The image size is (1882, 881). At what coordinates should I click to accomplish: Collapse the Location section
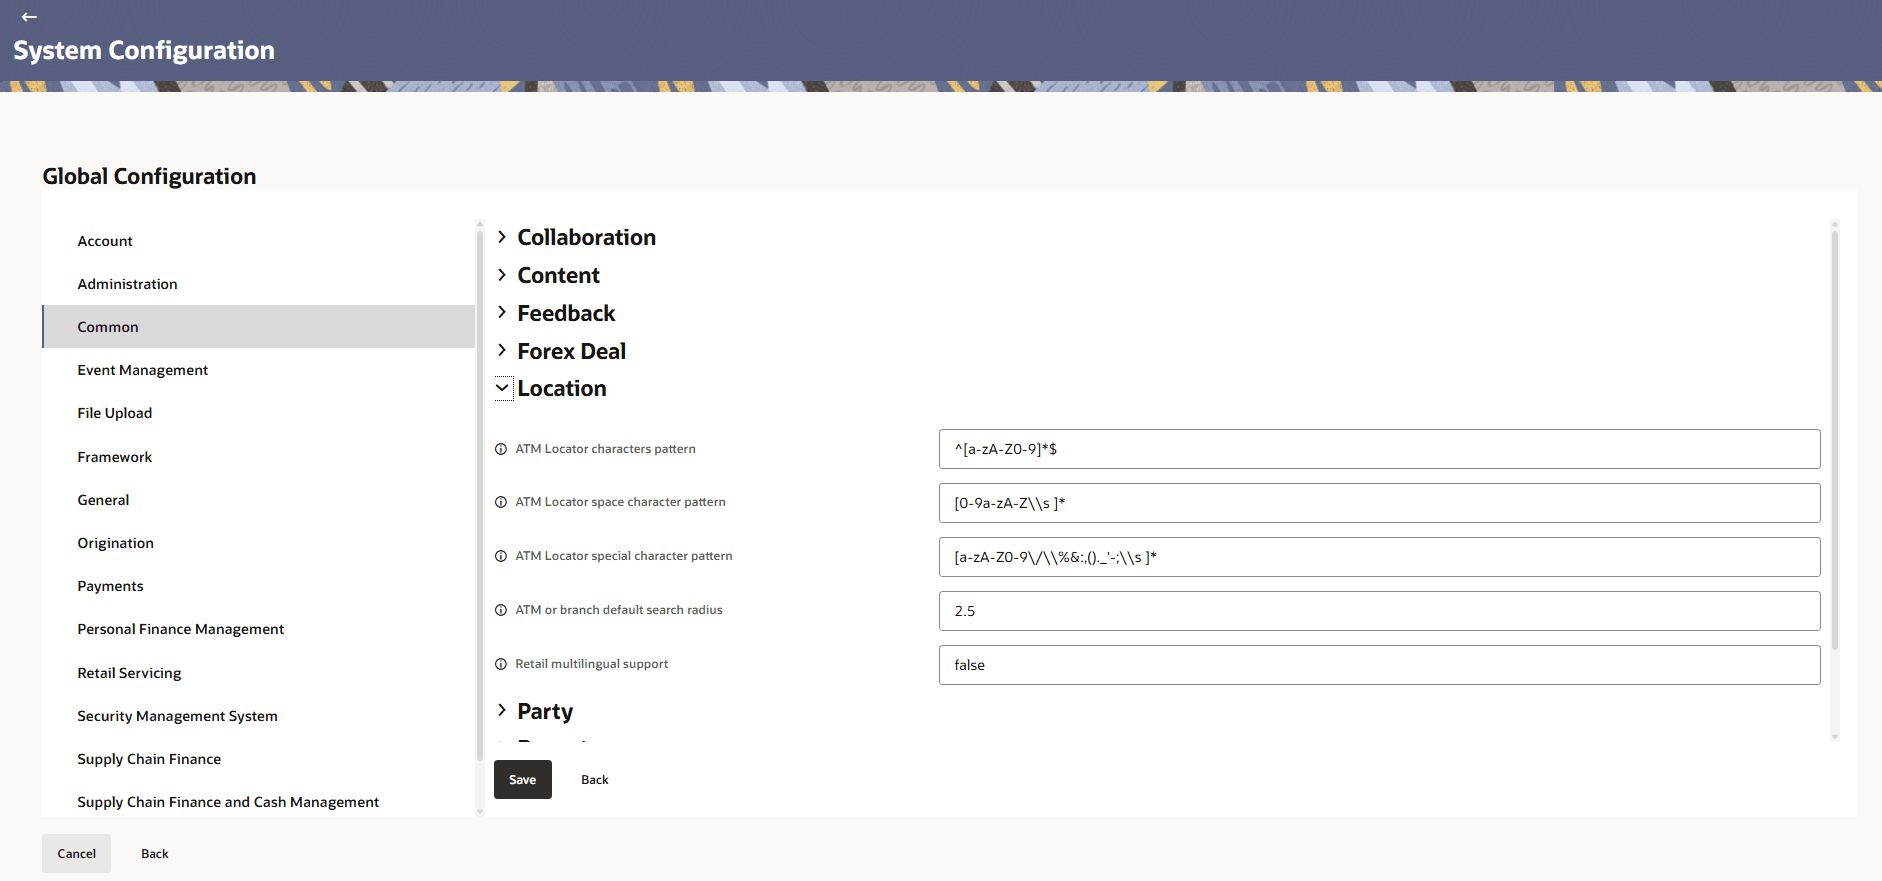[x=503, y=388]
